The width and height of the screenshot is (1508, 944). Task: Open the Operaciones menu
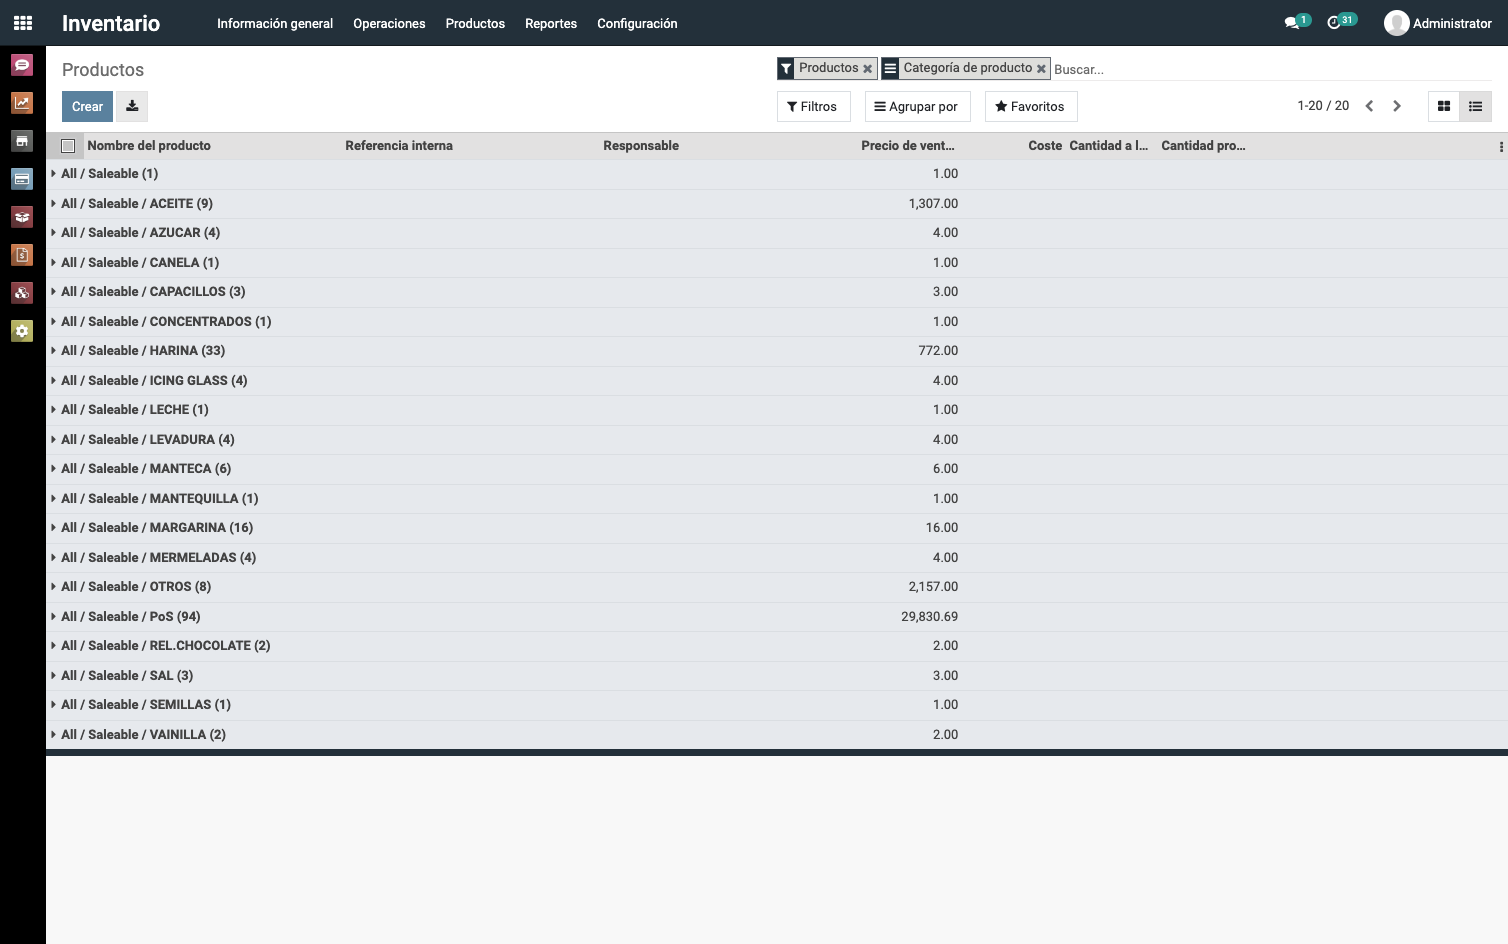tap(389, 23)
